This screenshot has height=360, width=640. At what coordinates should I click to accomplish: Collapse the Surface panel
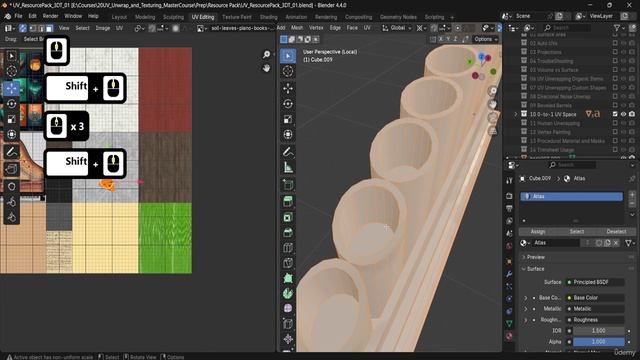524,269
